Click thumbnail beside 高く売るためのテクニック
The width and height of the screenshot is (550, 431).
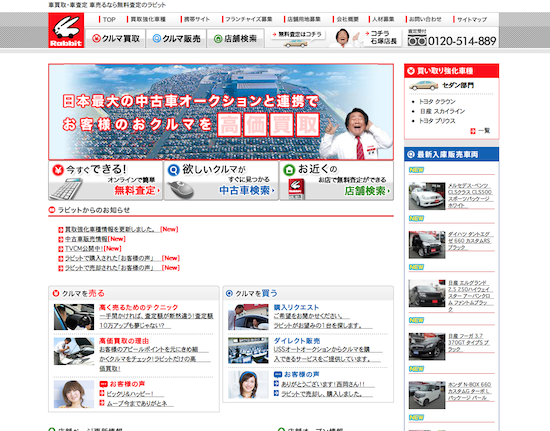tap(74, 317)
